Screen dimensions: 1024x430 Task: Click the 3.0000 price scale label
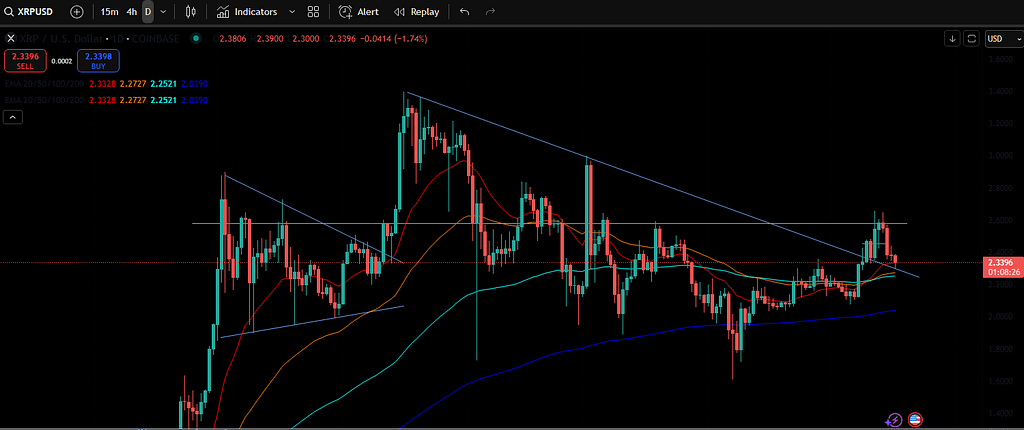(x=1000, y=156)
